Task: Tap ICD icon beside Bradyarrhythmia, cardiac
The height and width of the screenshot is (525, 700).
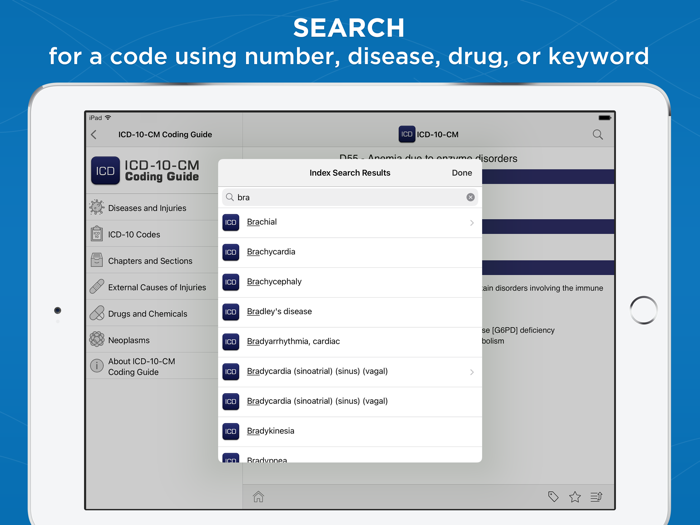Action: pos(231,342)
